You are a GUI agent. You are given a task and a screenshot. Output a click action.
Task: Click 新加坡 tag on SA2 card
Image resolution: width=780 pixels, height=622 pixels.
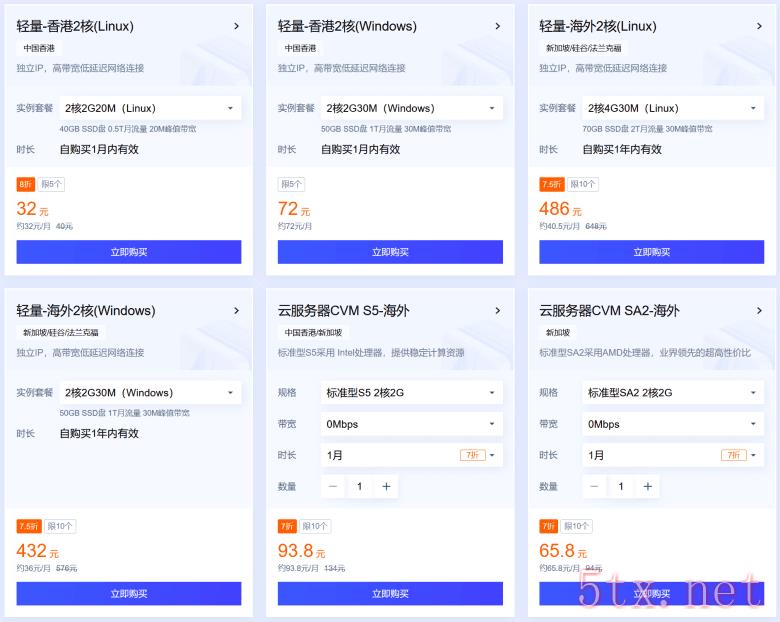[558, 332]
